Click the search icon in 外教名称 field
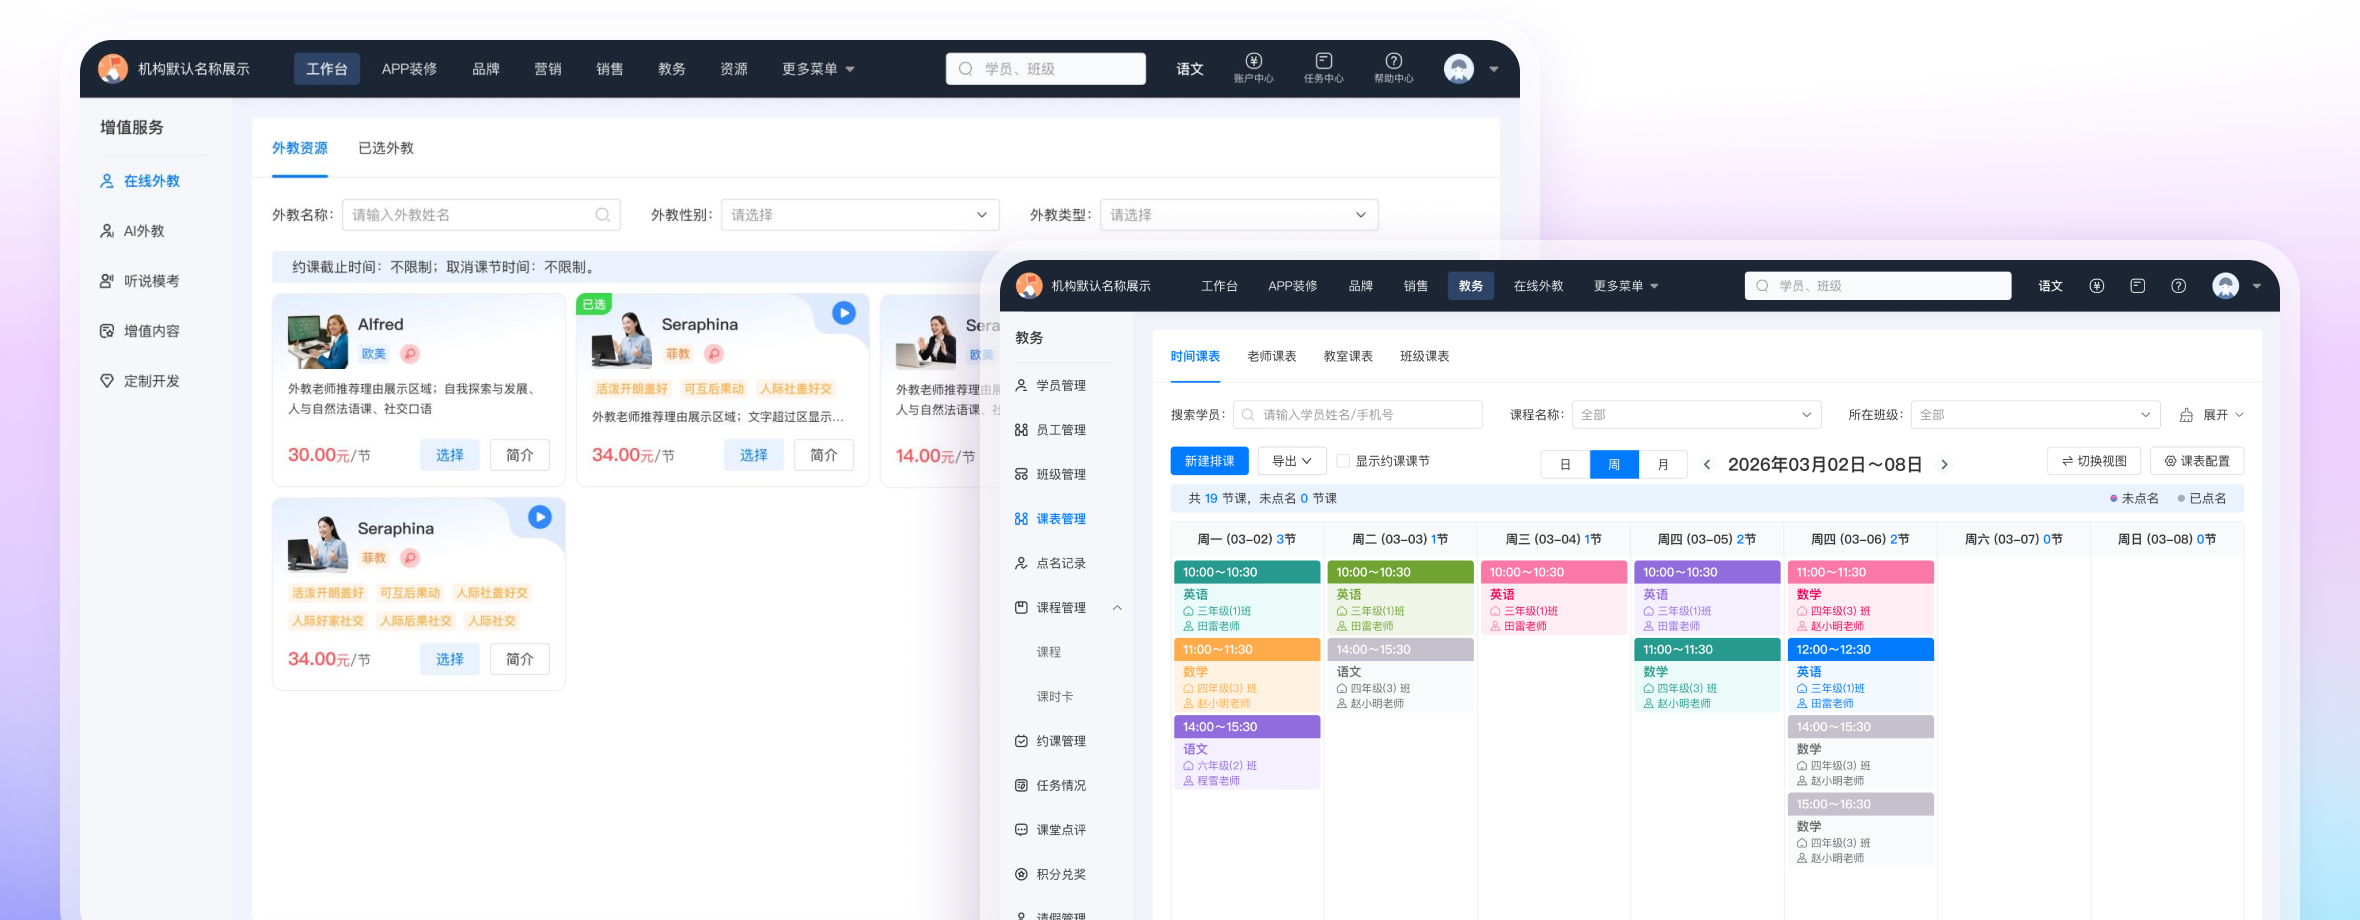 click(602, 215)
